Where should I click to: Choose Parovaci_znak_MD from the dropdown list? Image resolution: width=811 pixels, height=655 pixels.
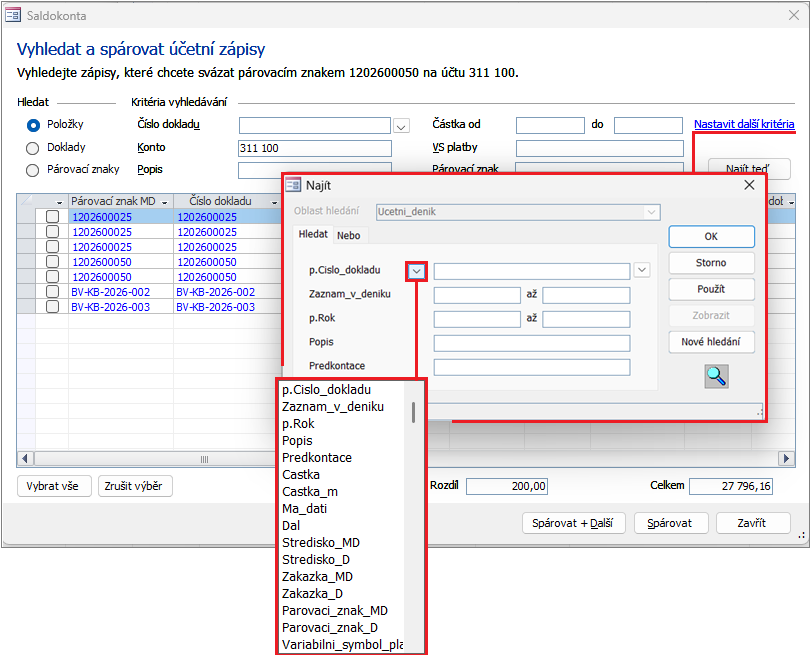pyautogui.click(x=335, y=611)
